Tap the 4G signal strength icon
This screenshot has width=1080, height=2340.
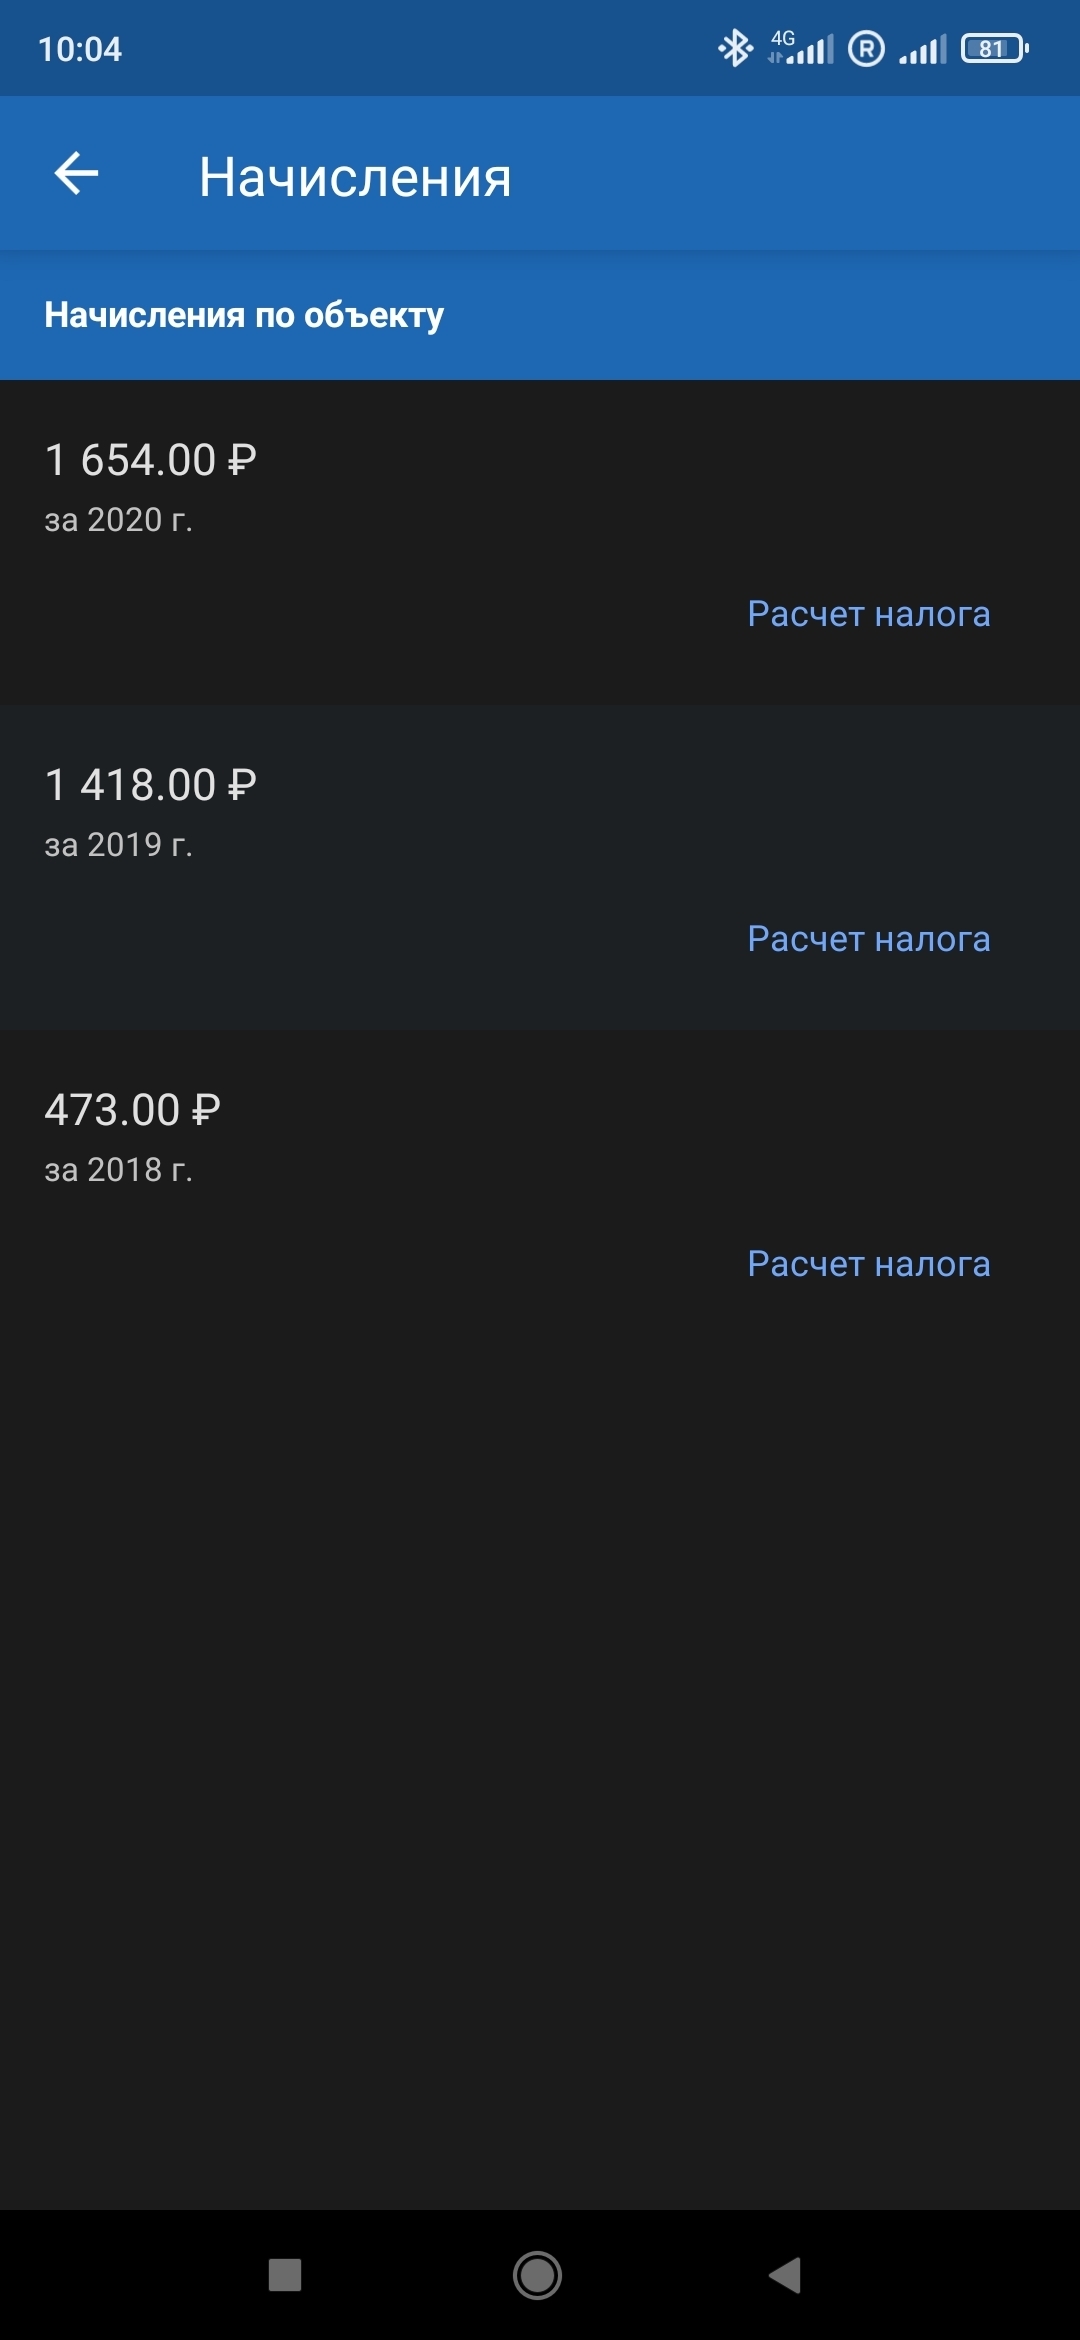click(802, 48)
